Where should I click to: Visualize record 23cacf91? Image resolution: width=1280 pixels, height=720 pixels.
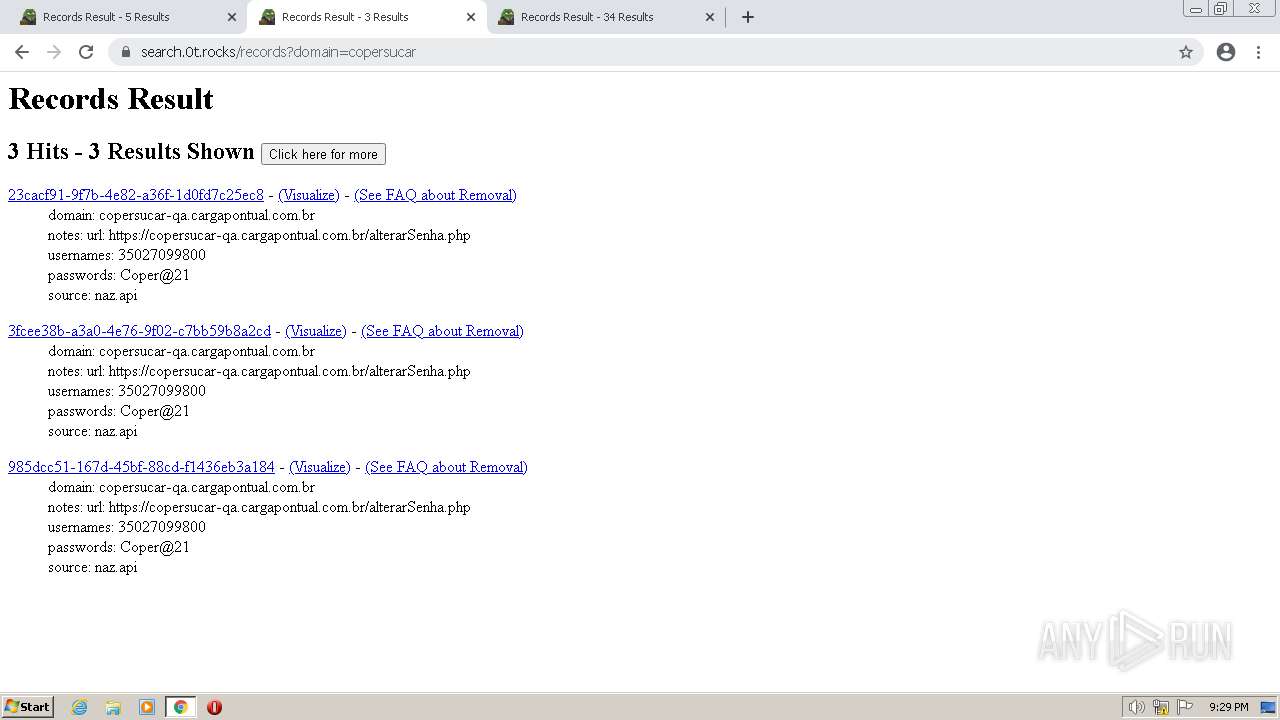point(309,195)
